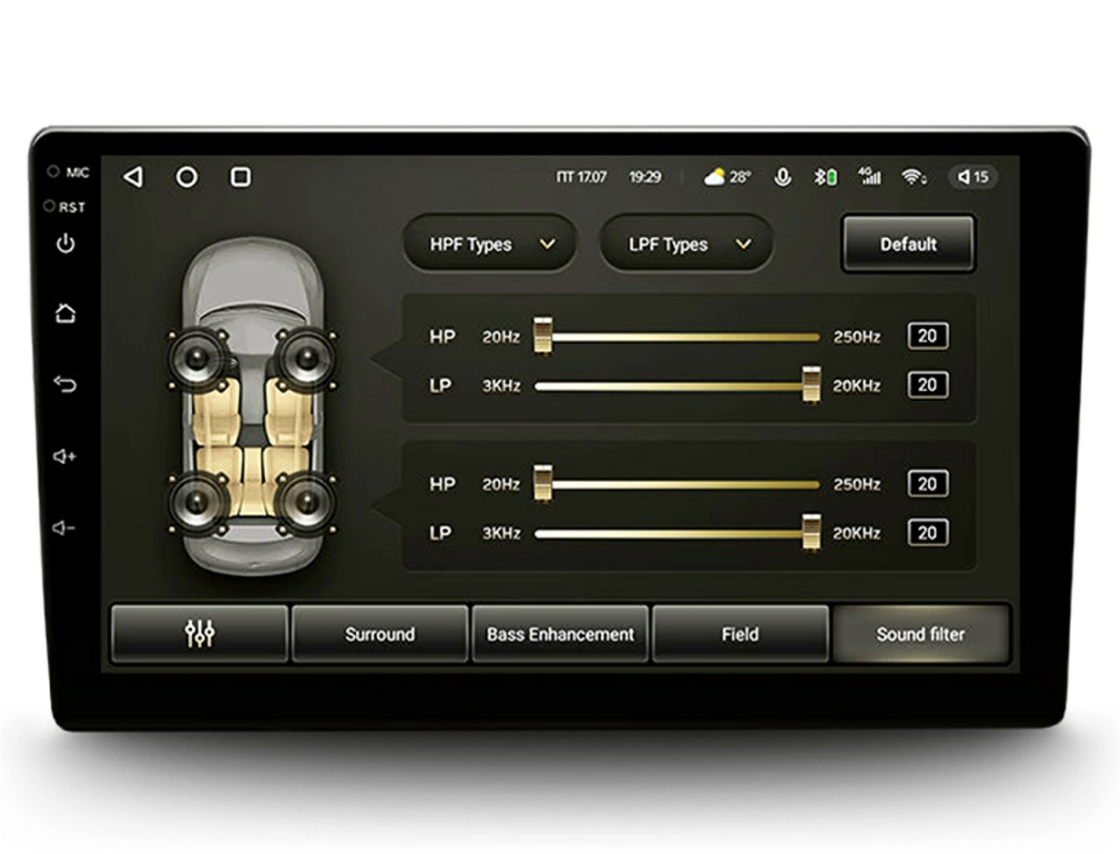Open recent apps square icon

coord(241,176)
